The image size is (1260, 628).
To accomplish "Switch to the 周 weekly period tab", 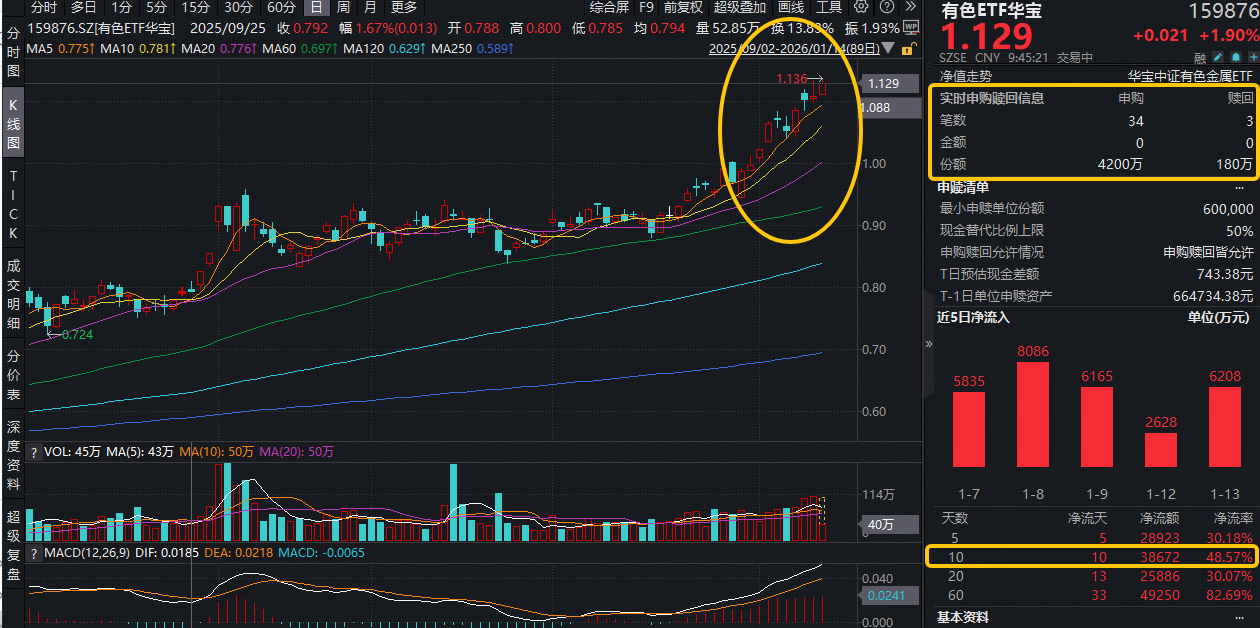I will (x=343, y=7).
